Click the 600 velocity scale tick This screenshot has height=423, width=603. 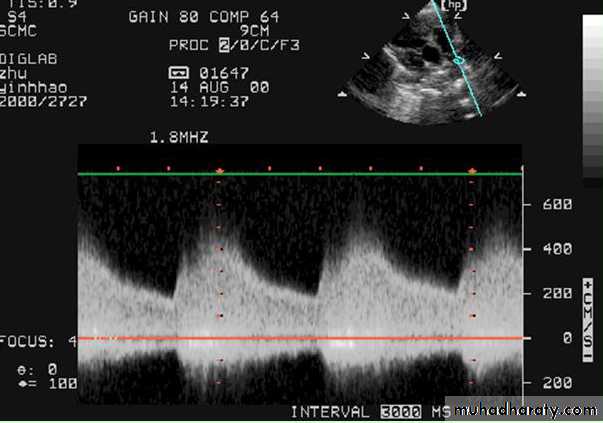(x=556, y=204)
